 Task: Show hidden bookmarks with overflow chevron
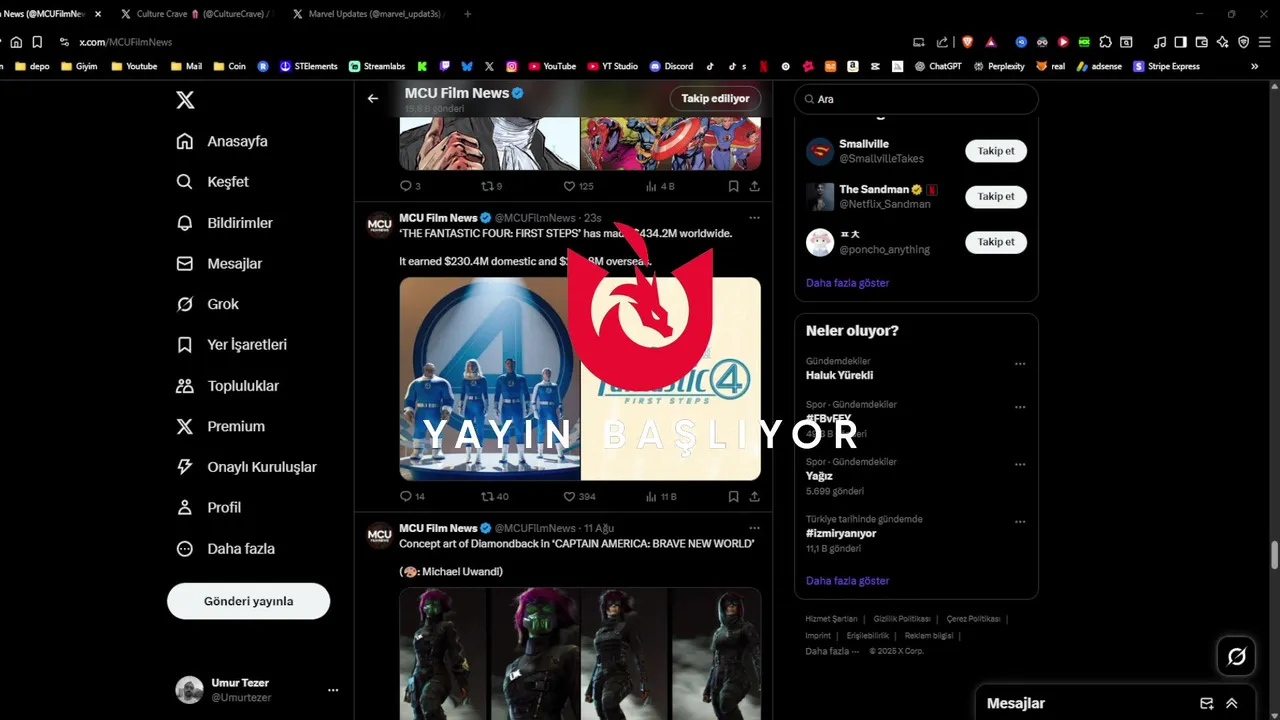[1254, 66]
